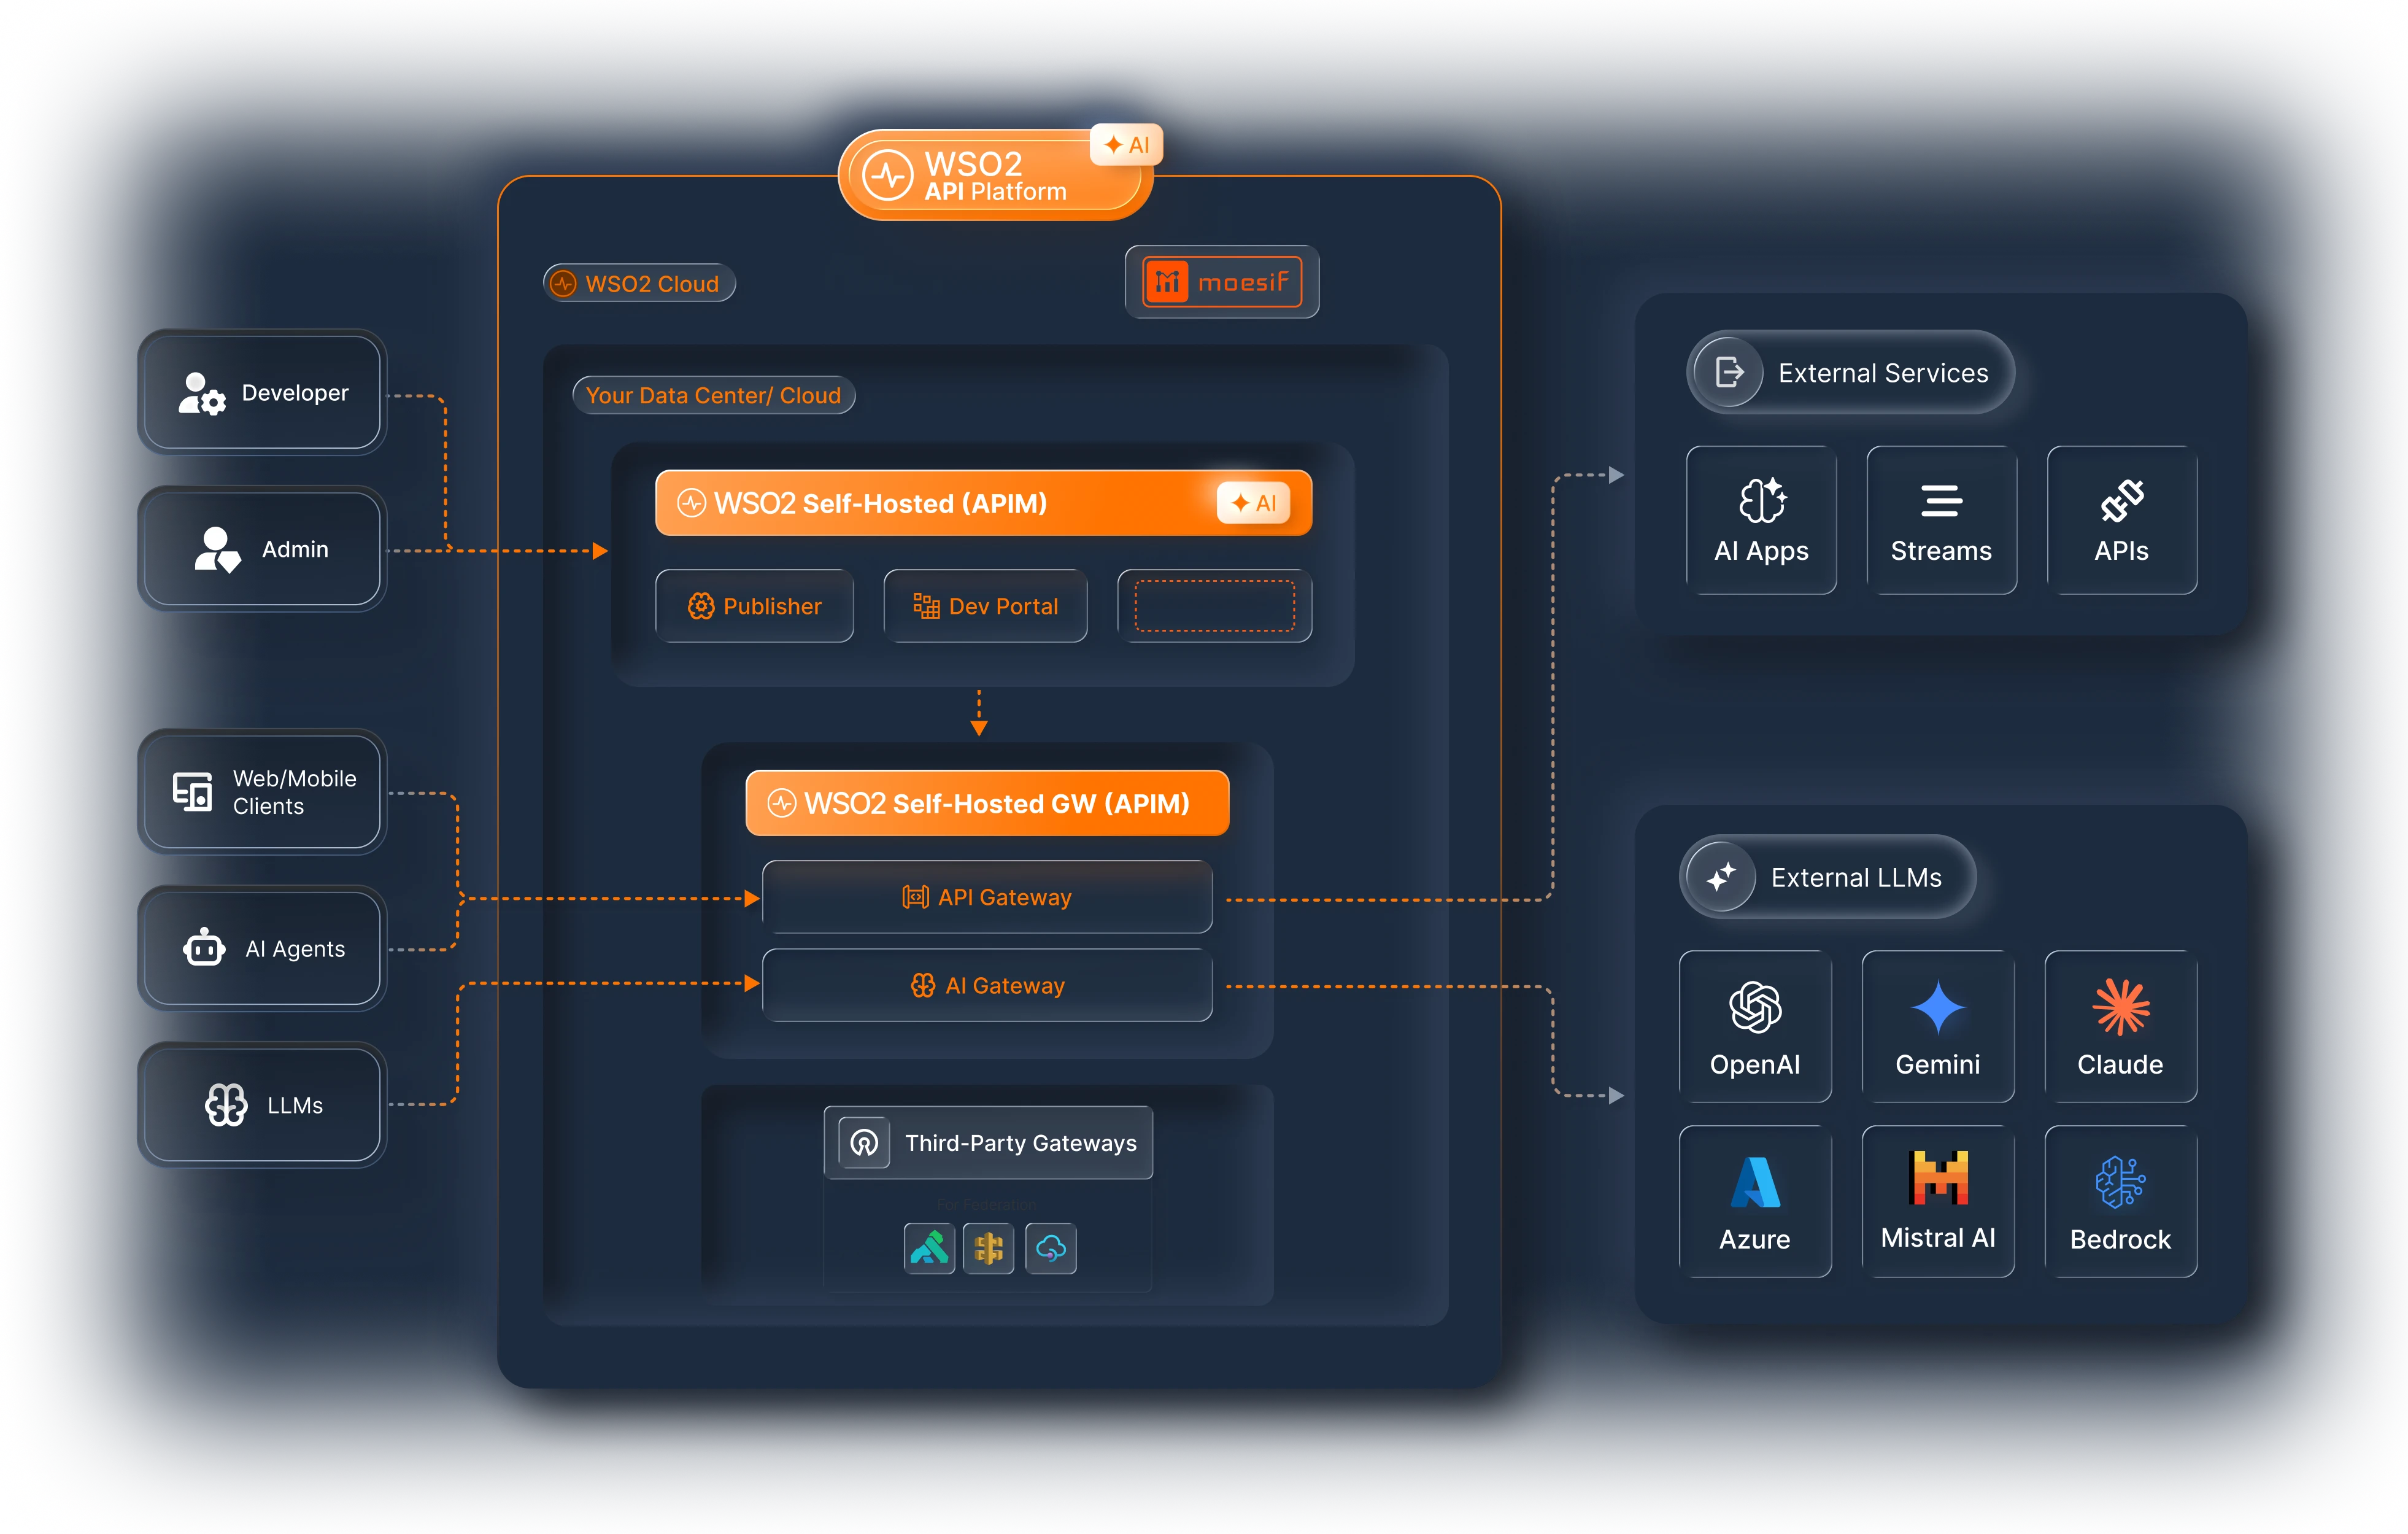Click the AI badge on WSO2 API Platform
Screen dimensions: 2408x1534
pyautogui.click(x=1126, y=145)
